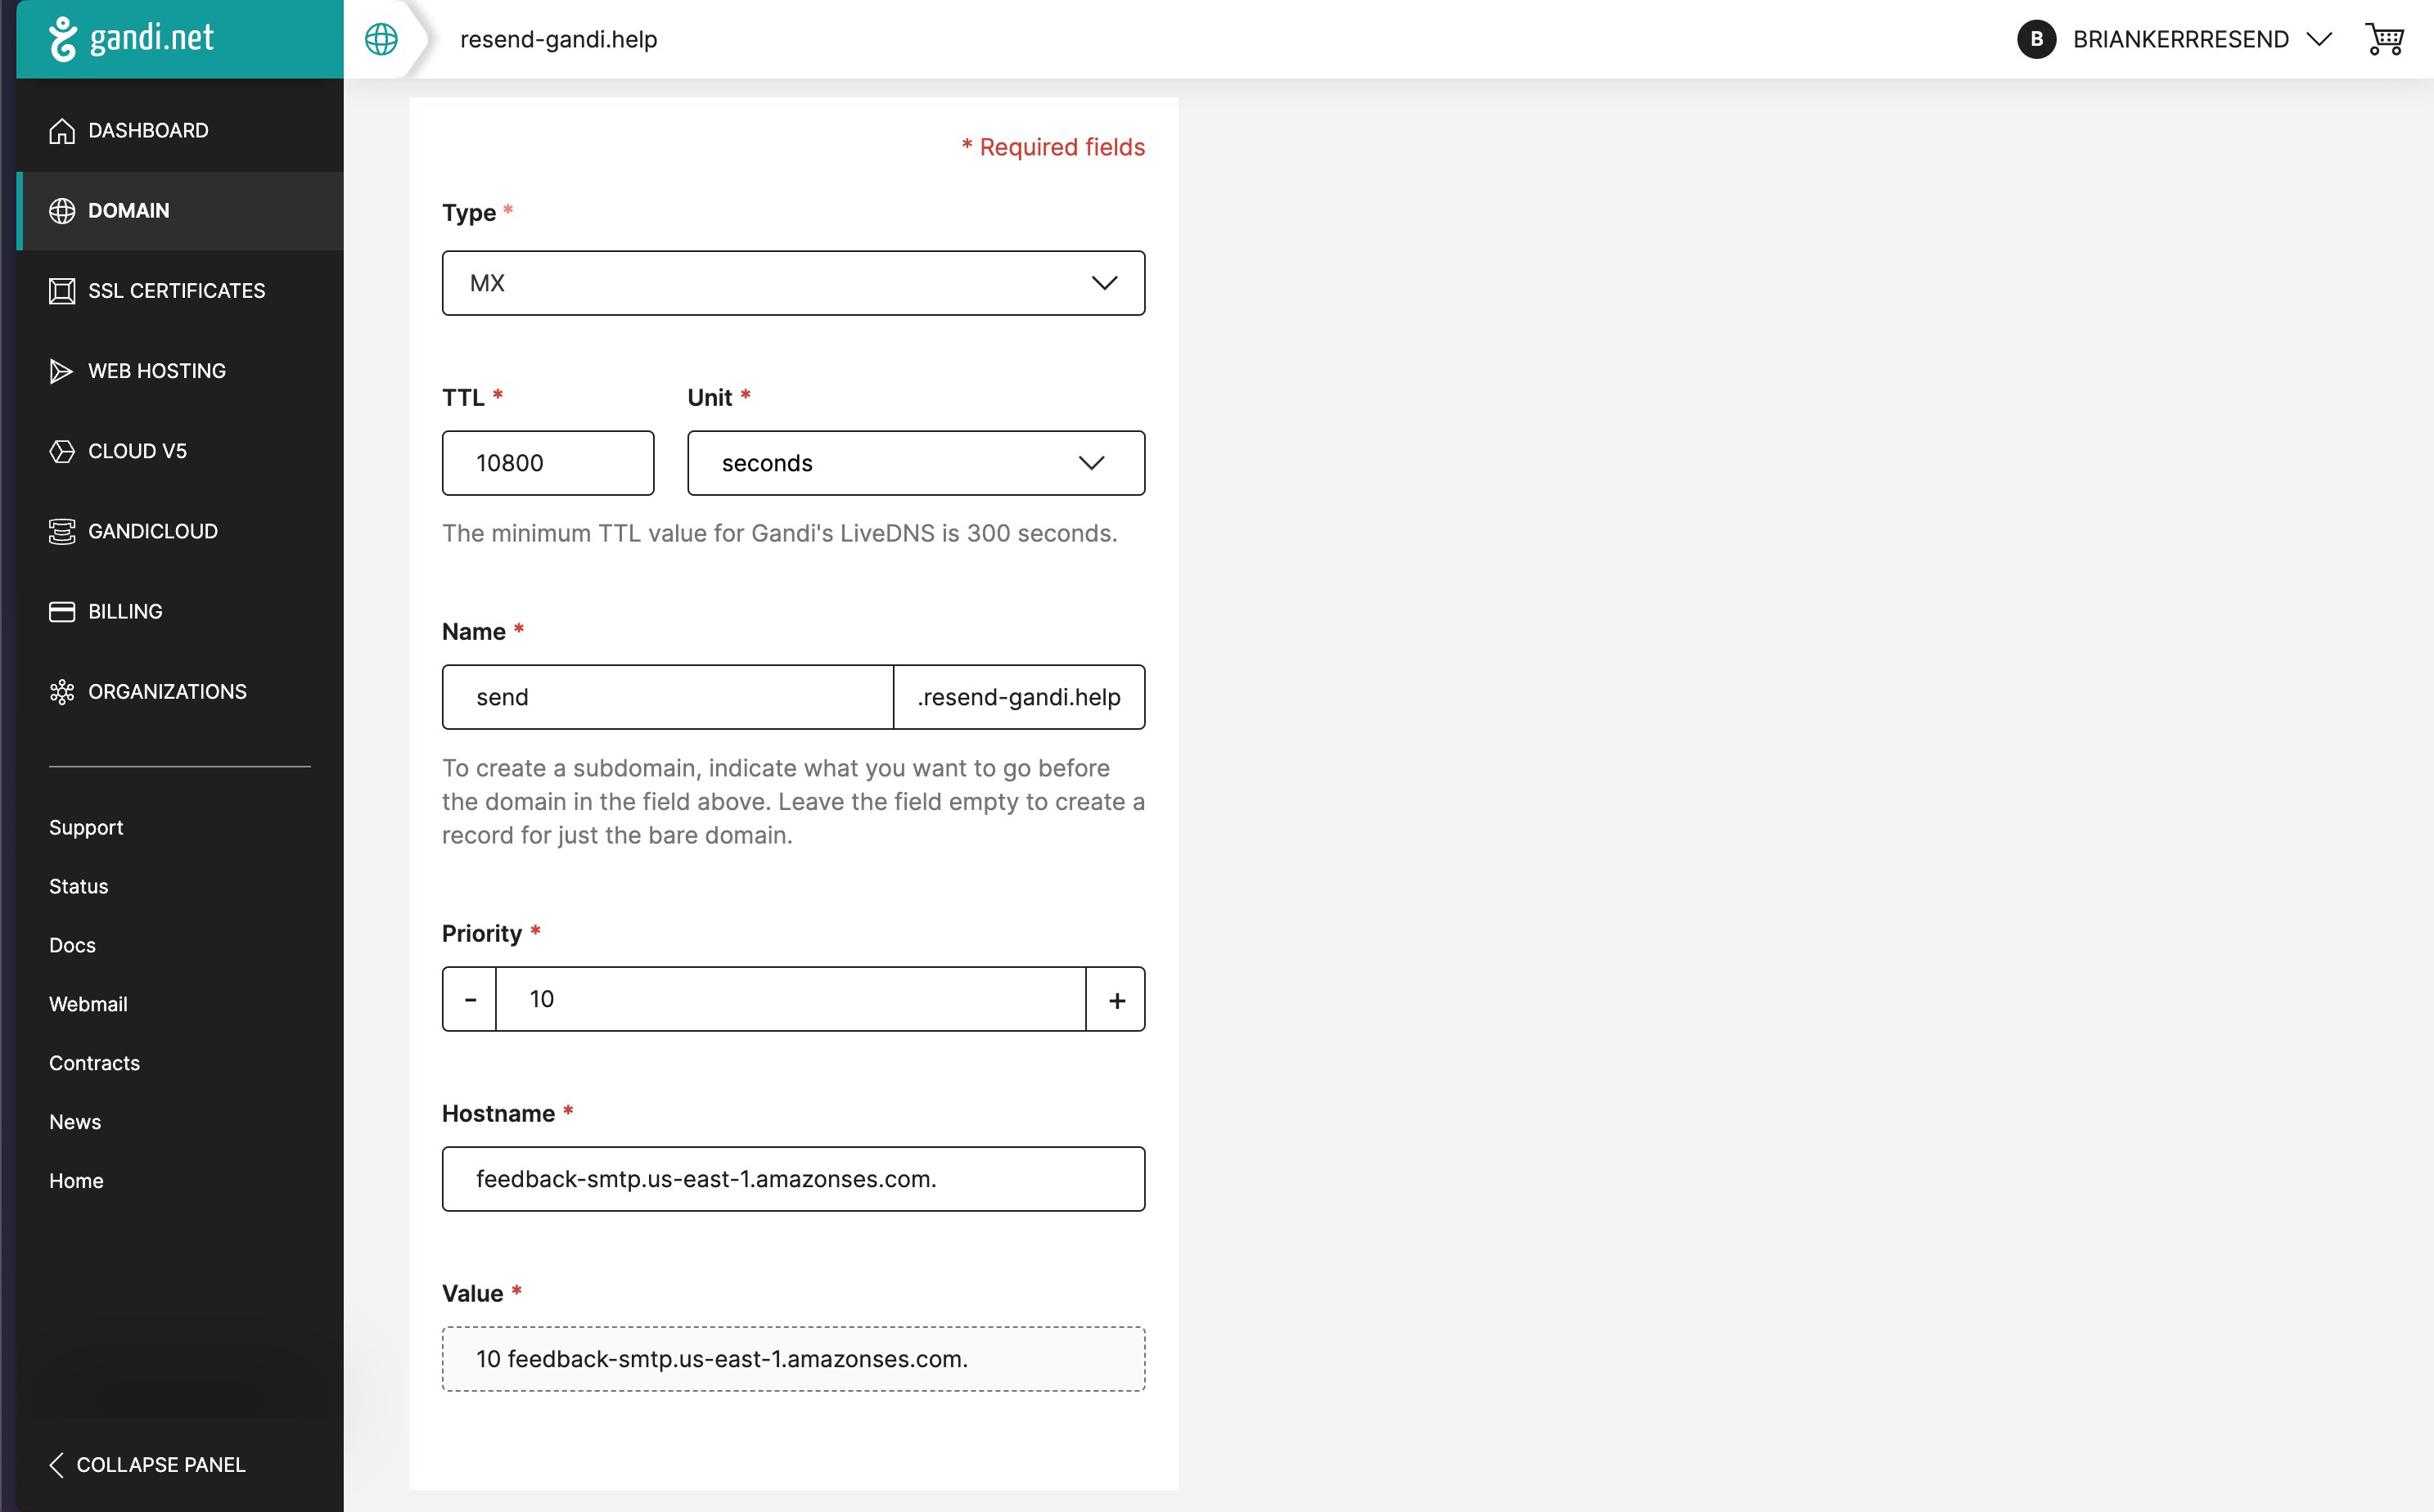
Task: Open the DASHBOARD menu item
Action: pos(180,131)
